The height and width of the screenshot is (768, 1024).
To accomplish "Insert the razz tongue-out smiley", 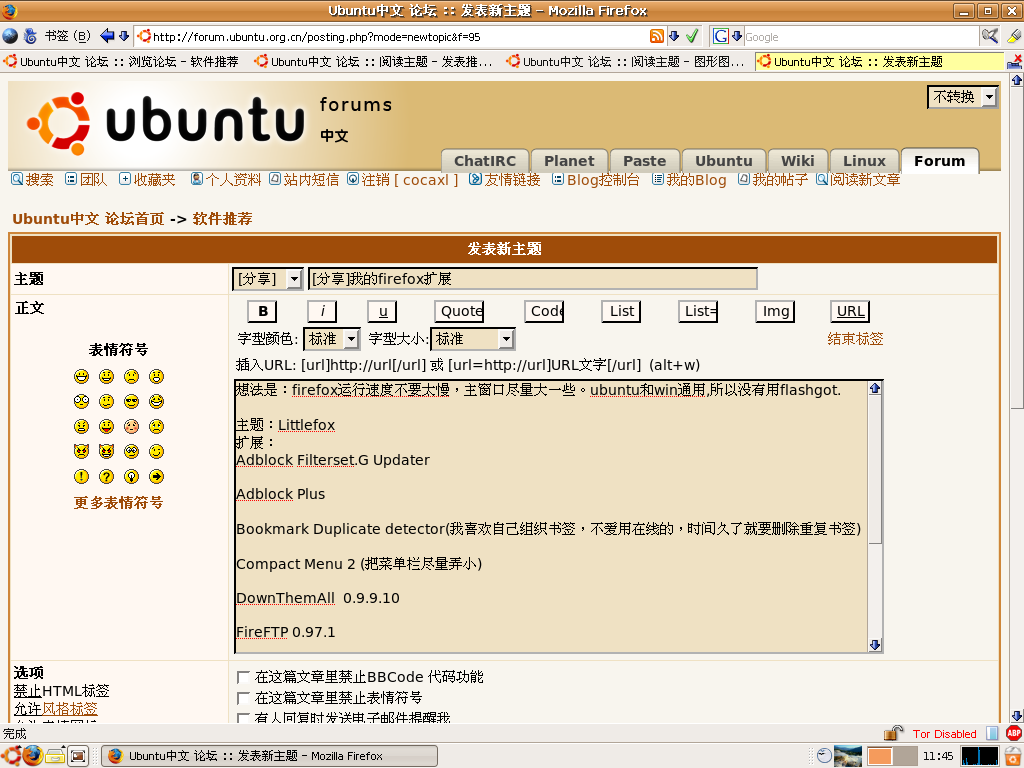I will click(x=106, y=426).
